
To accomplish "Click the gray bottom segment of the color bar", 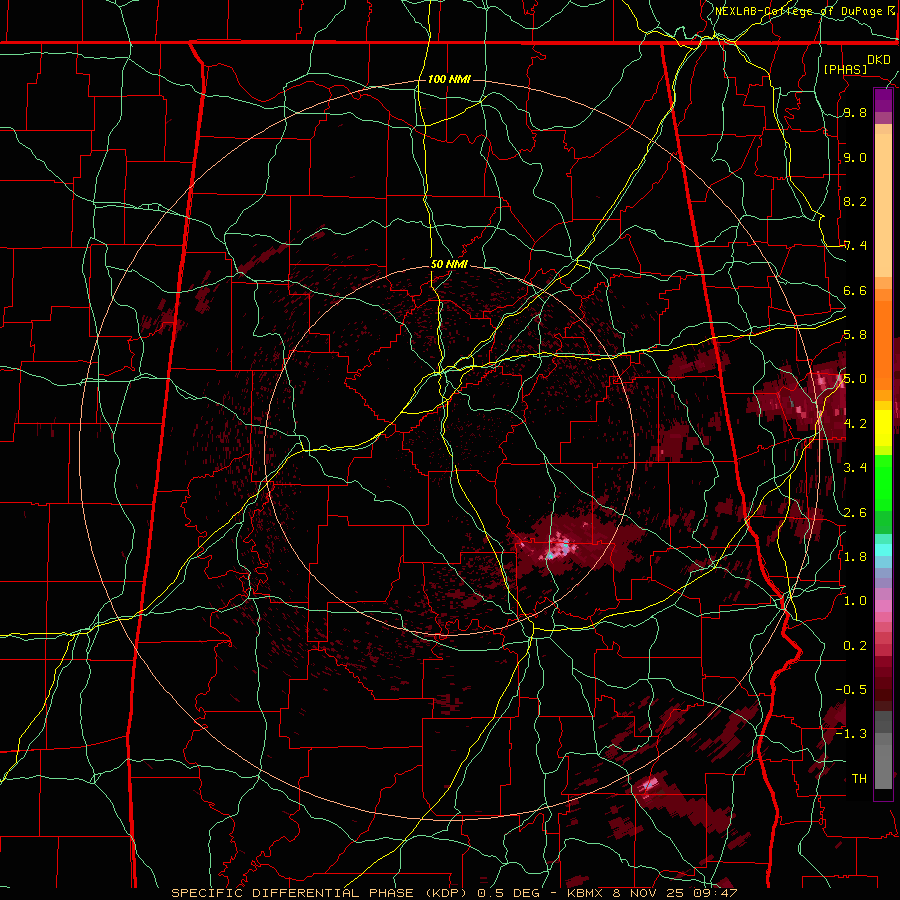I will coord(883,761).
